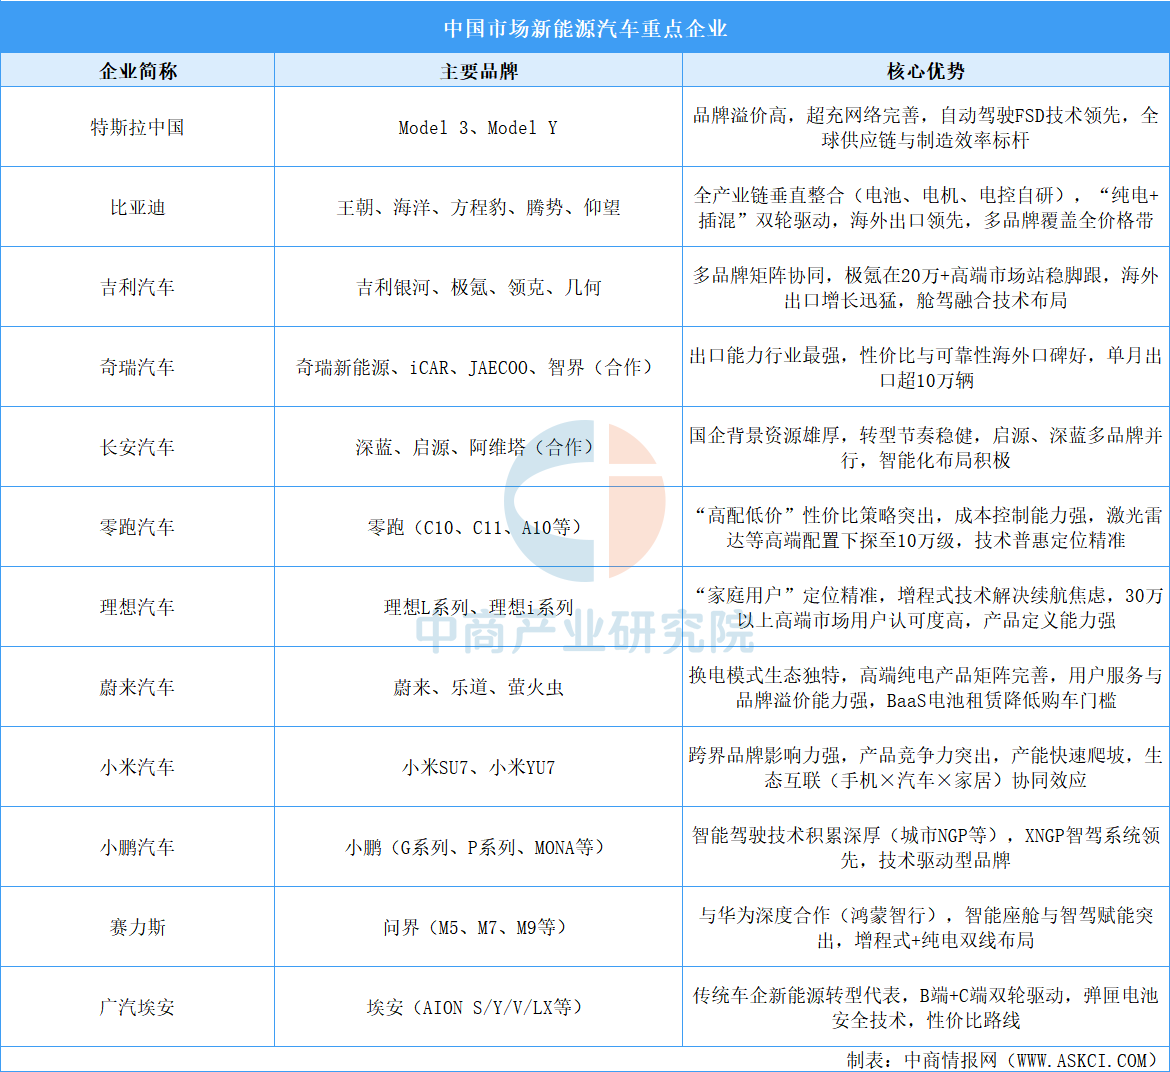
Task: Click the 长安汽车 company cell
Action: pyautogui.click(x=137, y=447)
